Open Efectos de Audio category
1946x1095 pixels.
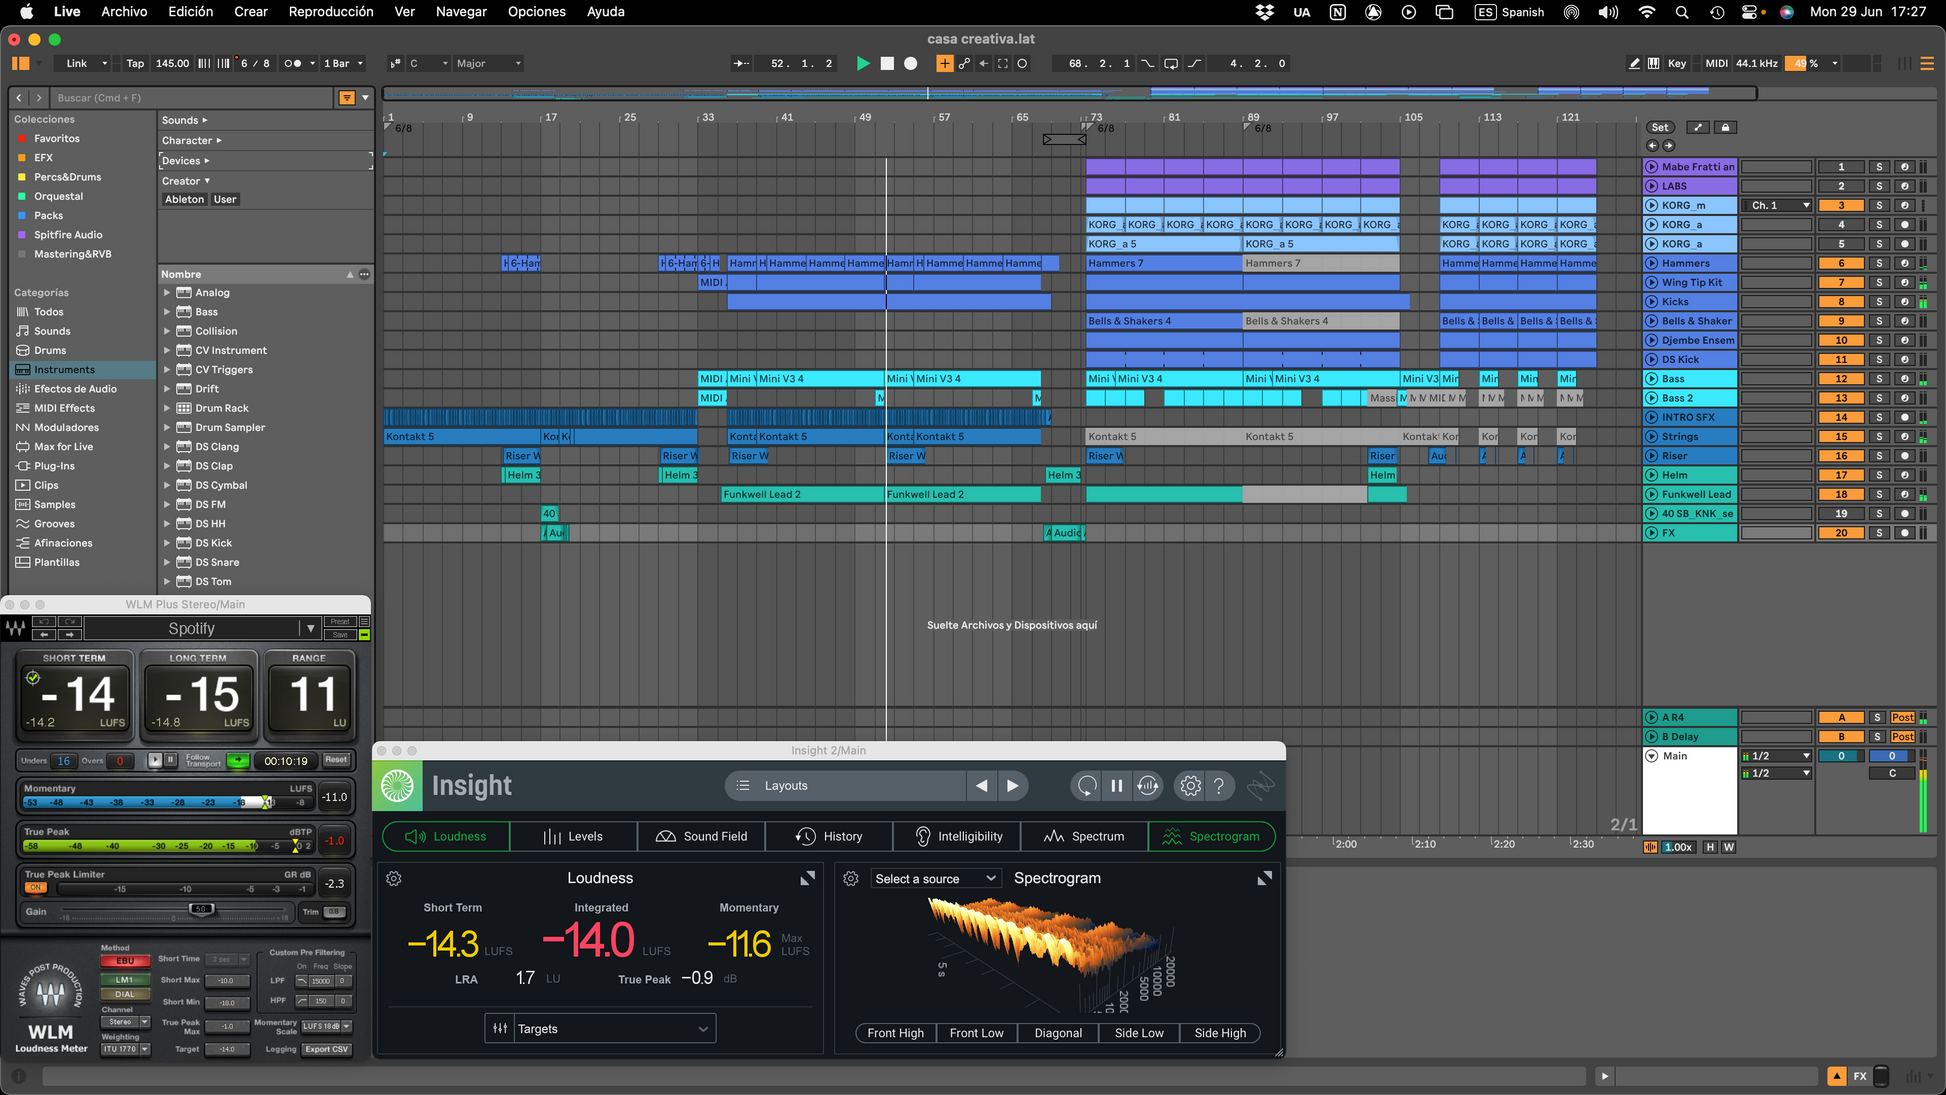click(76, 388)
